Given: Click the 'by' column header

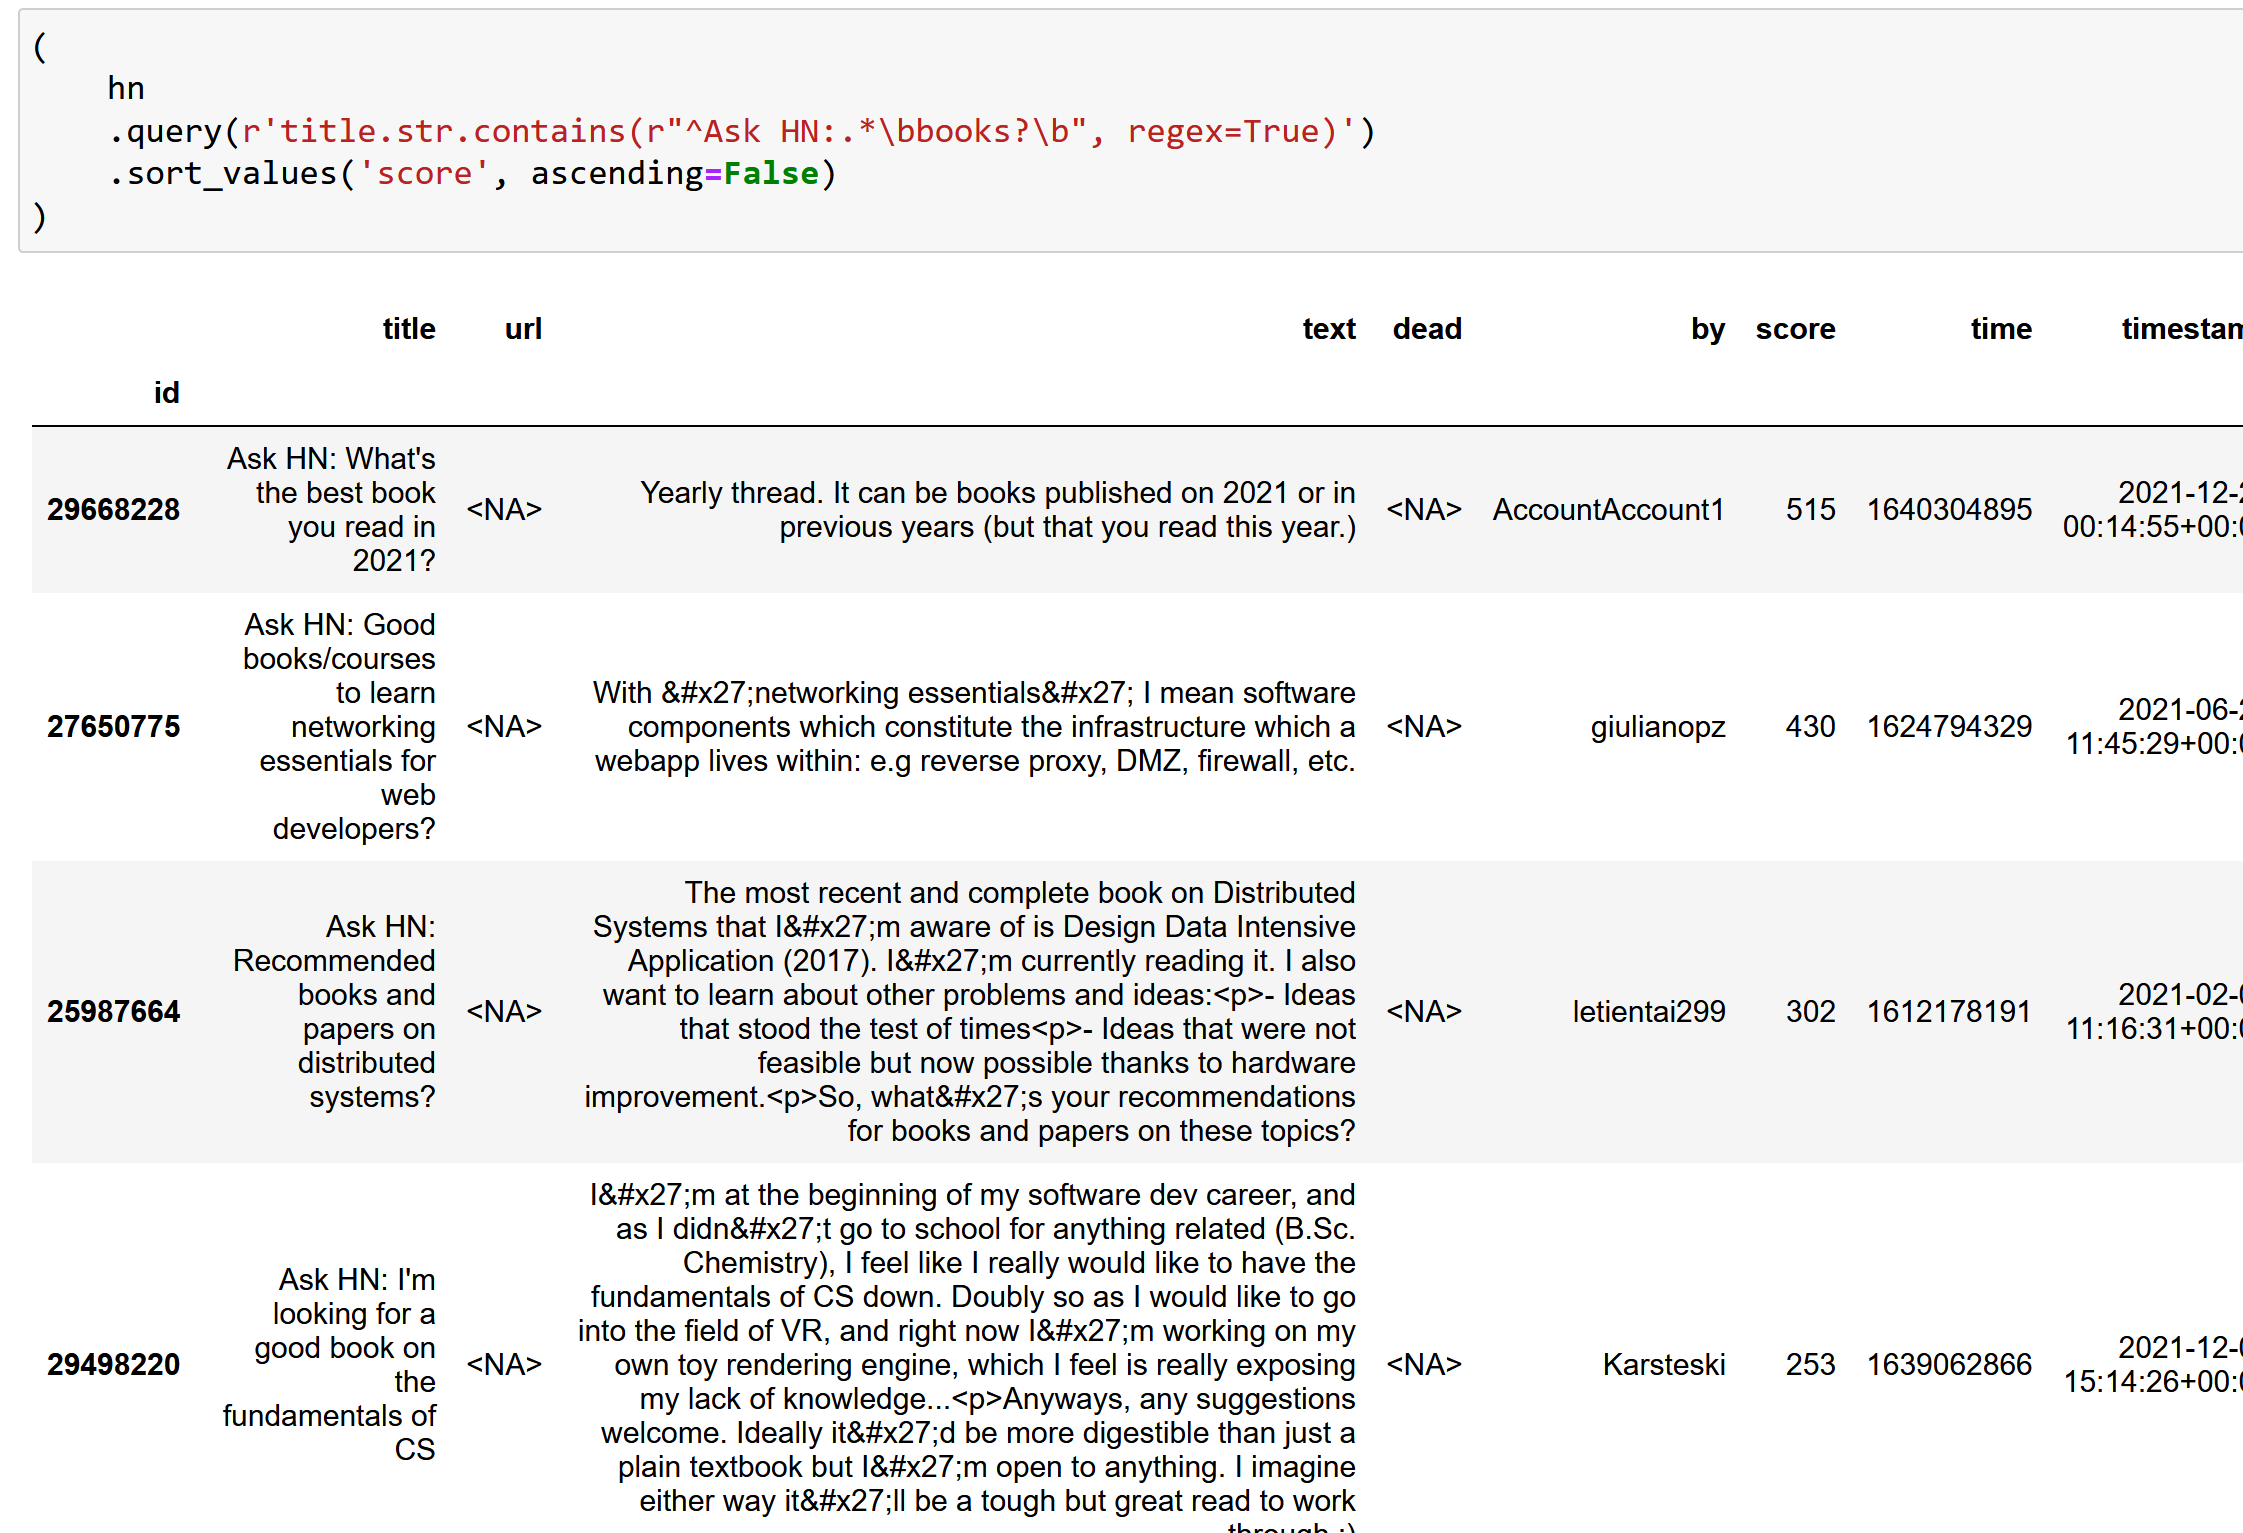Looking at the screenshot, I should click(x=1707, y=329).
